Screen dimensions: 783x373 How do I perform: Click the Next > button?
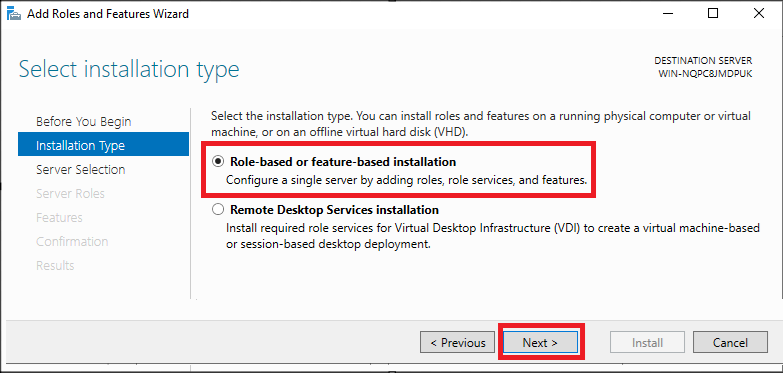[x=540, y=343]
